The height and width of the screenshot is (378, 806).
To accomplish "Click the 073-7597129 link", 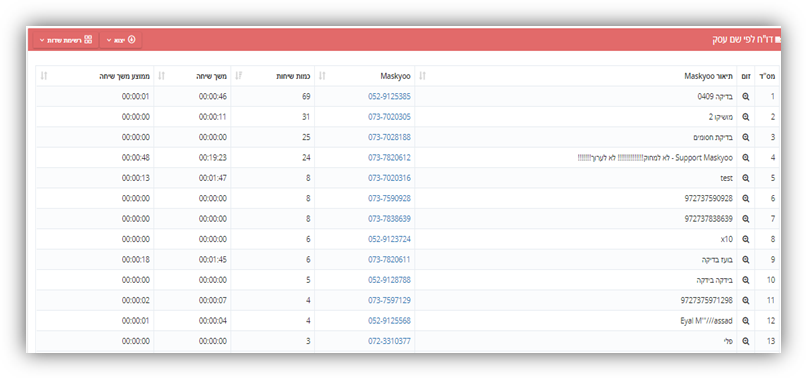I will 389,300.
